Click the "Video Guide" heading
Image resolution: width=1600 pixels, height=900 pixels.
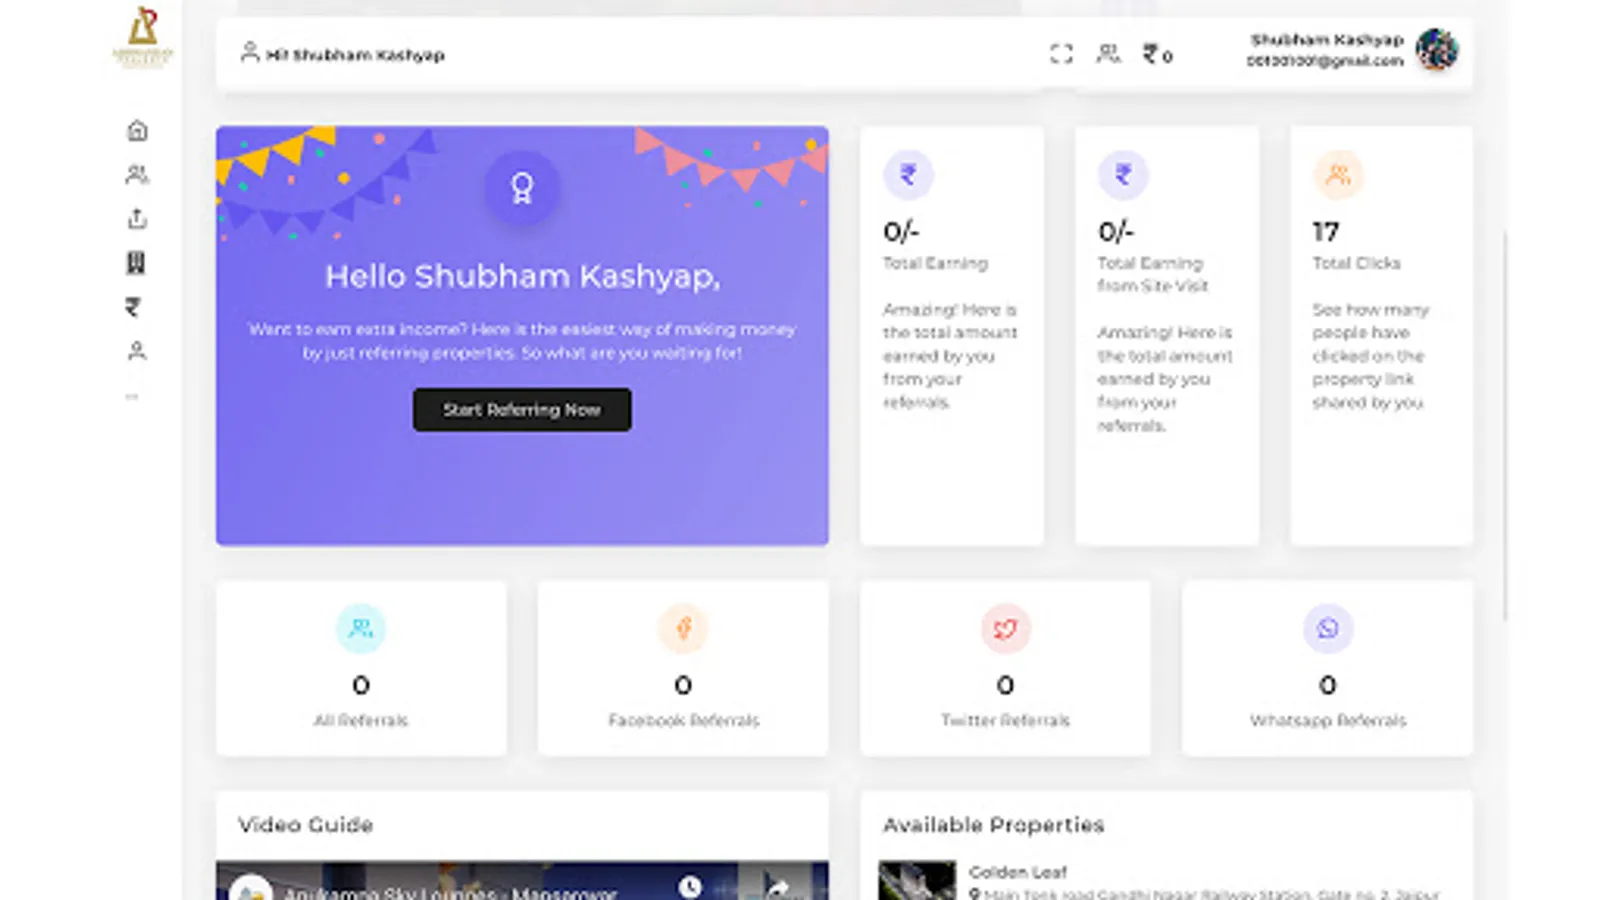point(305,825)
